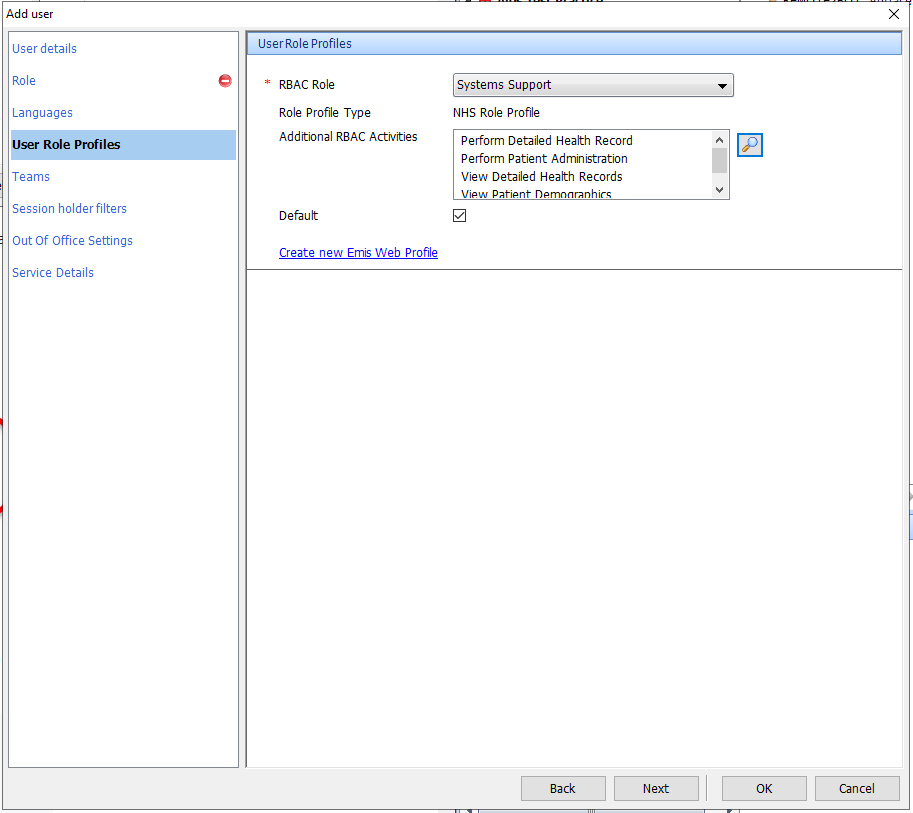
Task: Confirm changes with the OK button
Action: [763, 788]
